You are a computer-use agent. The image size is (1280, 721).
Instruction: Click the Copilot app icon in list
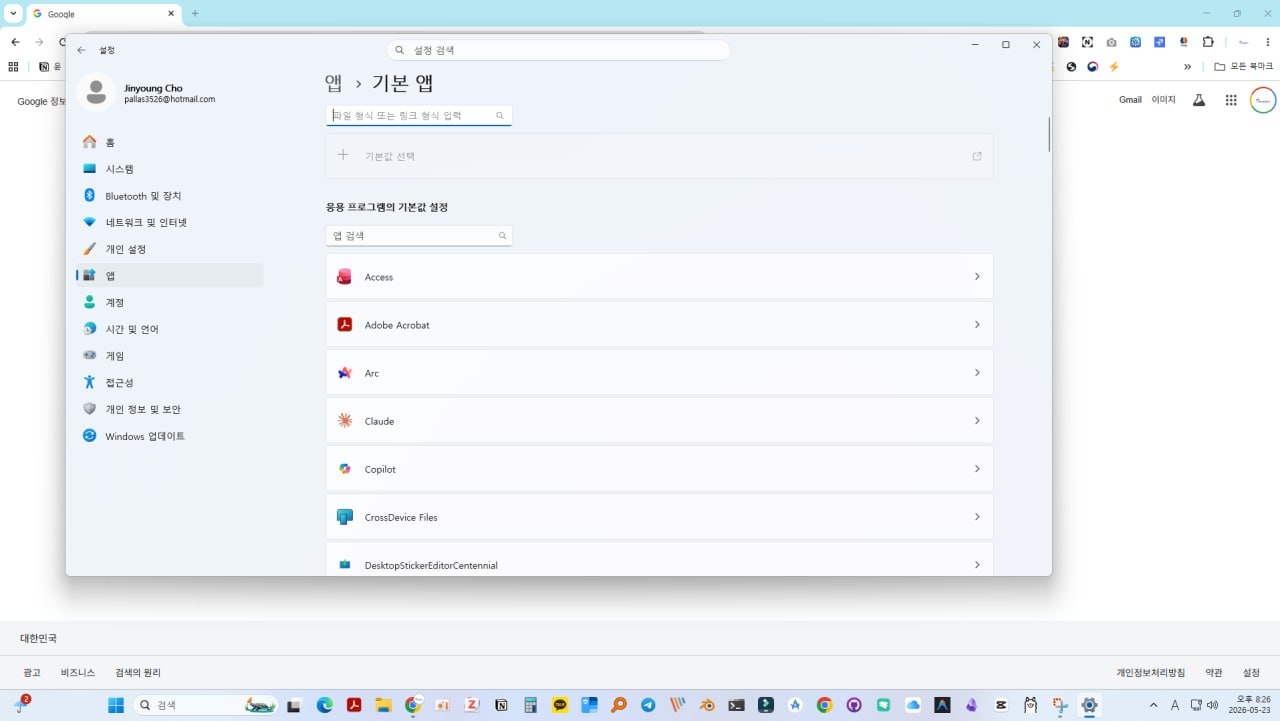click(345, 469)
